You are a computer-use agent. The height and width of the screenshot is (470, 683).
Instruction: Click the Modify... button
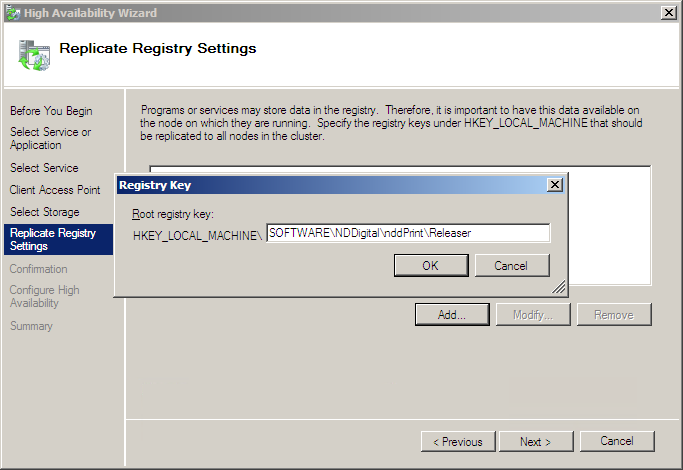533,315
